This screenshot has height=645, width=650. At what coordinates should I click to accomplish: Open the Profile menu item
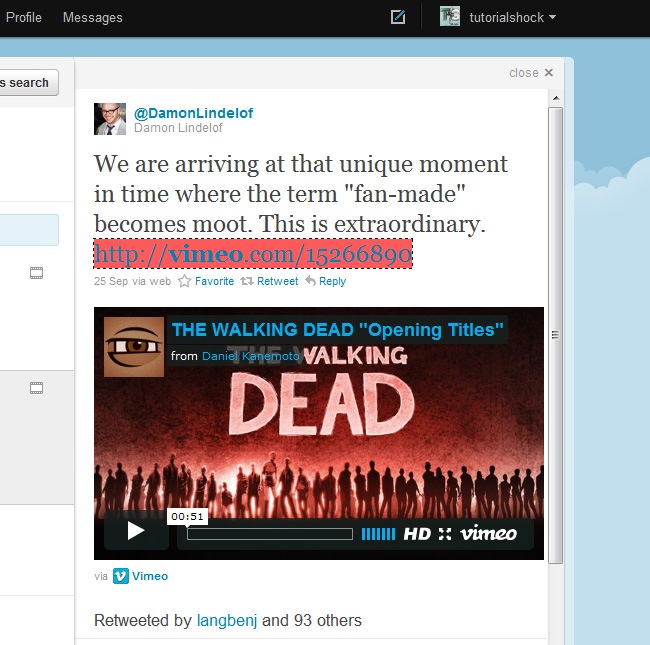(x=24, y=17)
